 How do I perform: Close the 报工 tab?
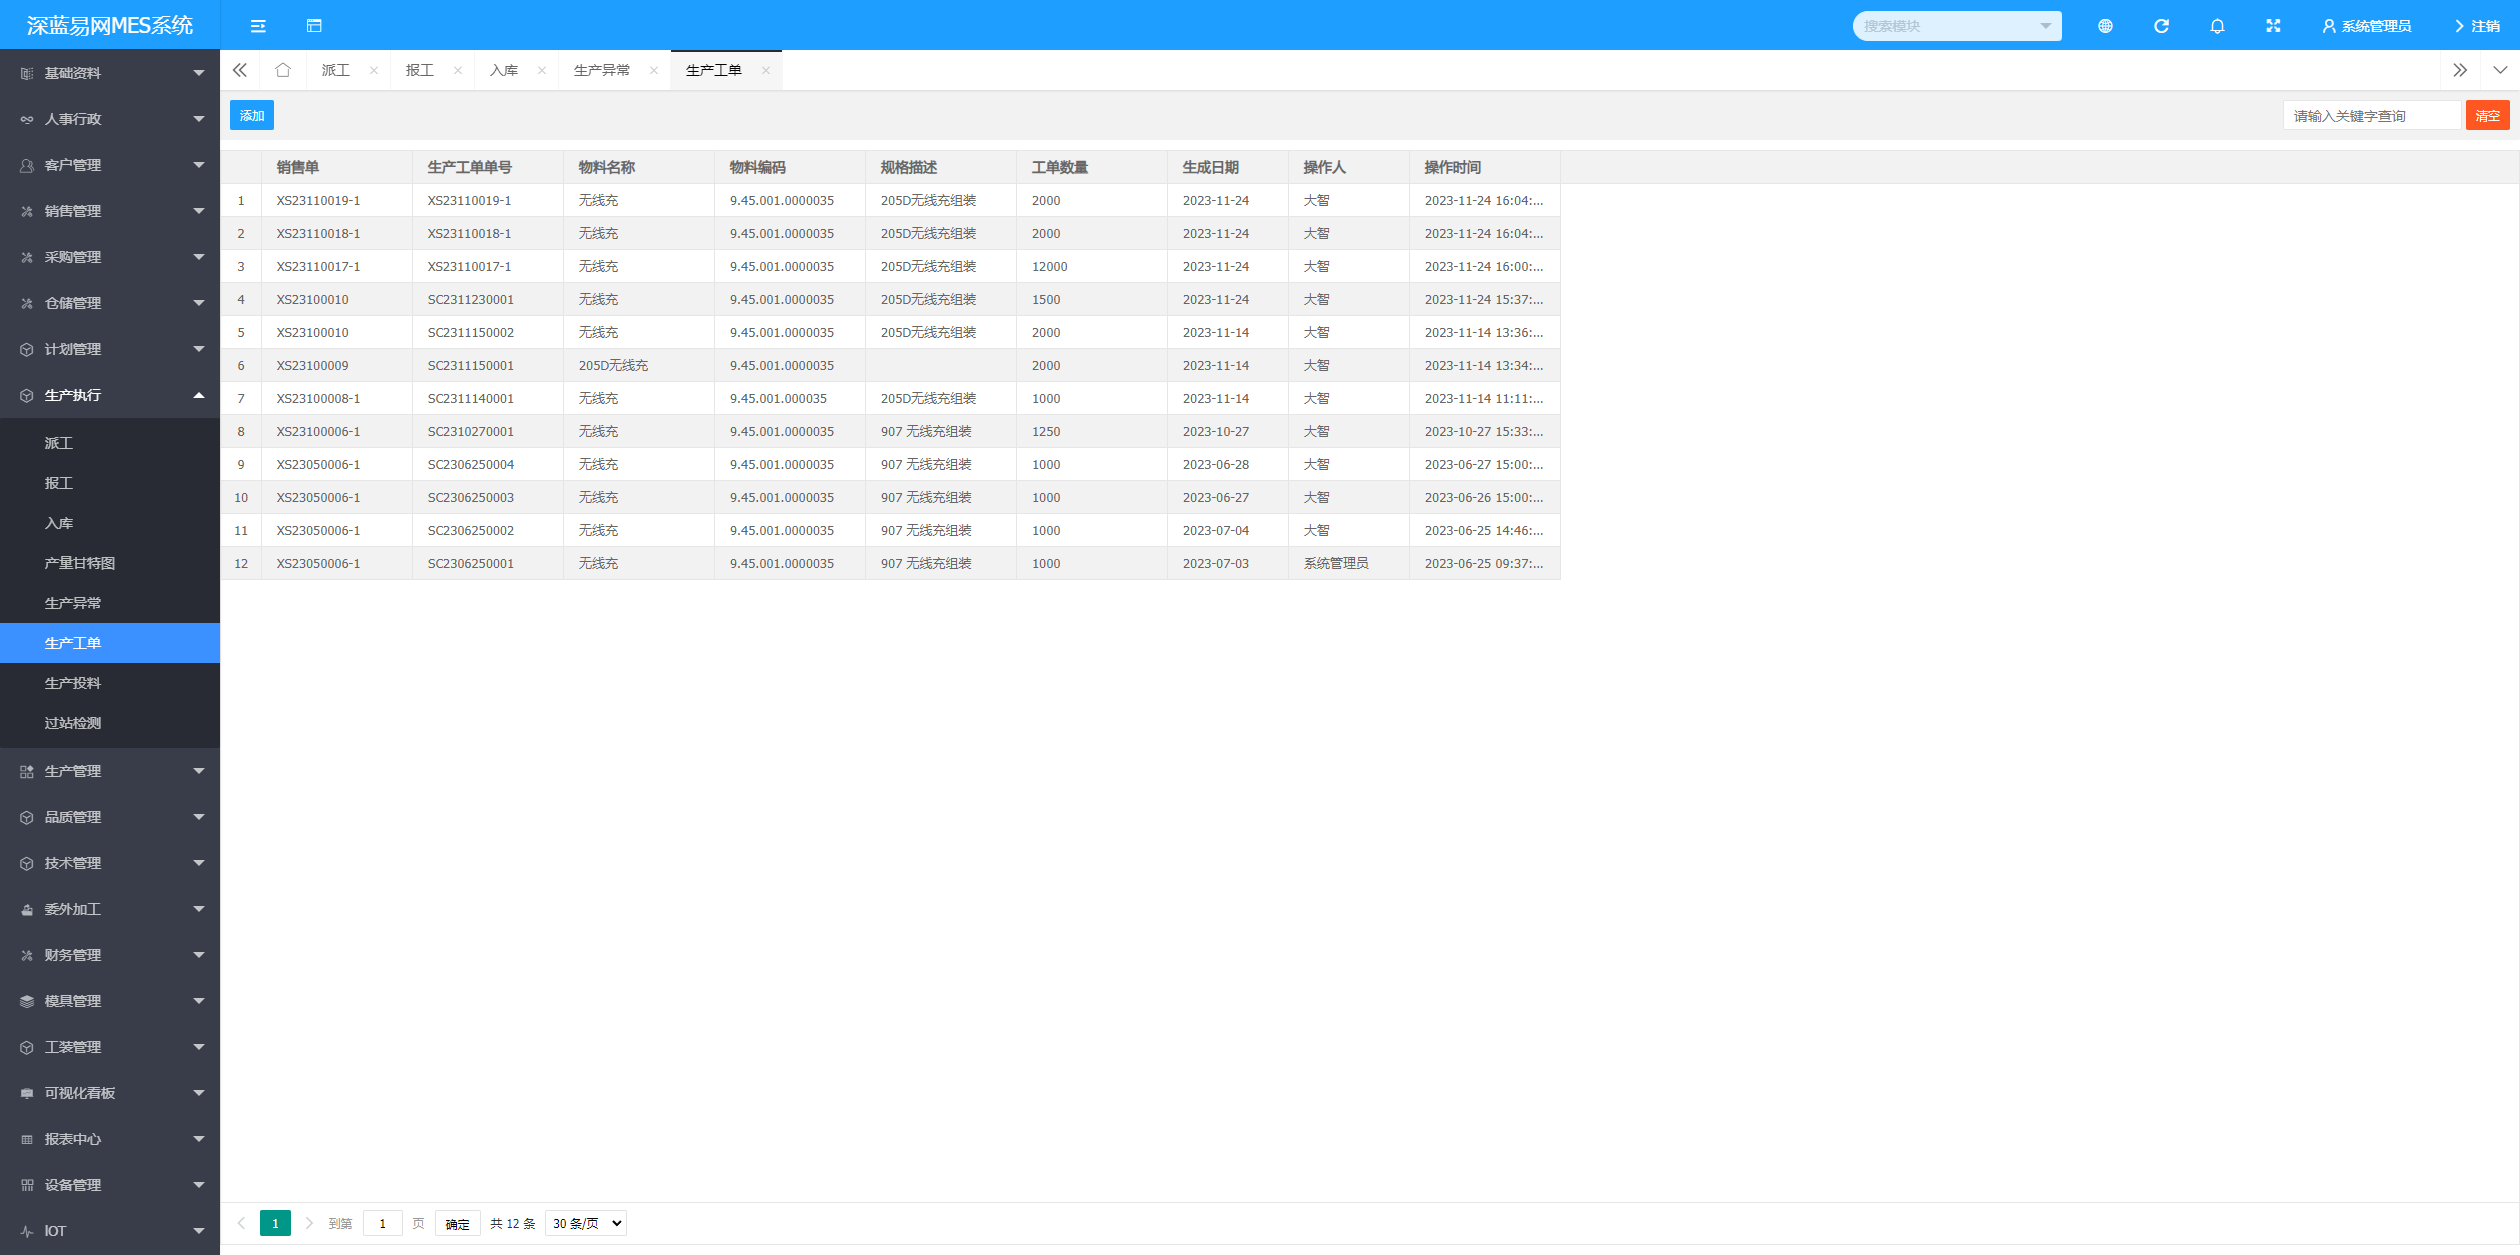pos(458,70)
